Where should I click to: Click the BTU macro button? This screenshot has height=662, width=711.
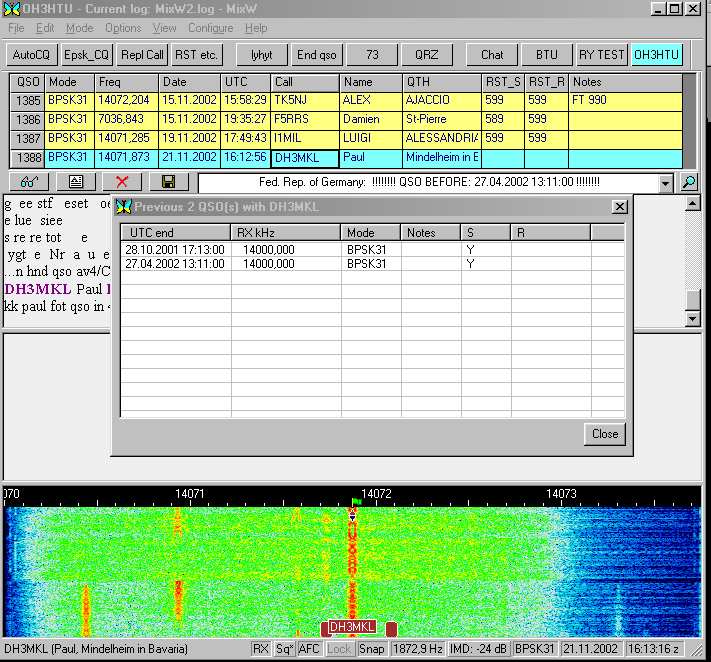click(547, 55)
